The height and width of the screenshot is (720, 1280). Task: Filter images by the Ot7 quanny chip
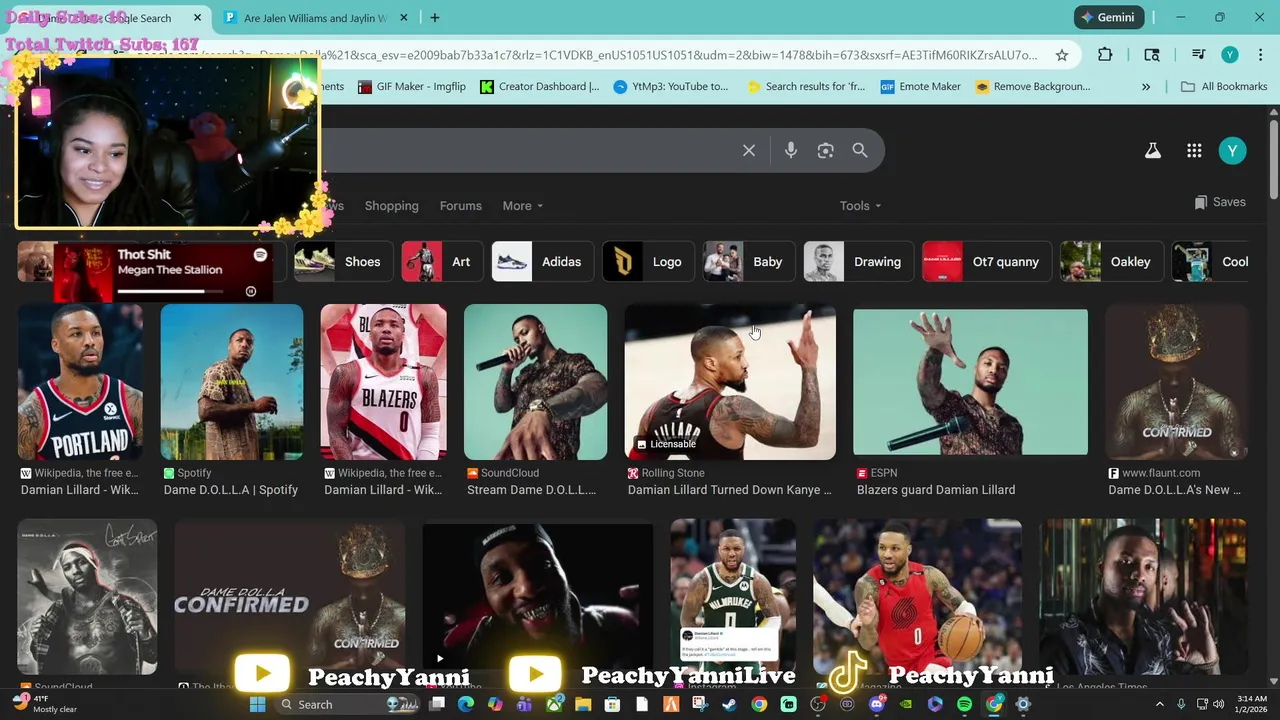pyautogui.click(x=986, y=262)
